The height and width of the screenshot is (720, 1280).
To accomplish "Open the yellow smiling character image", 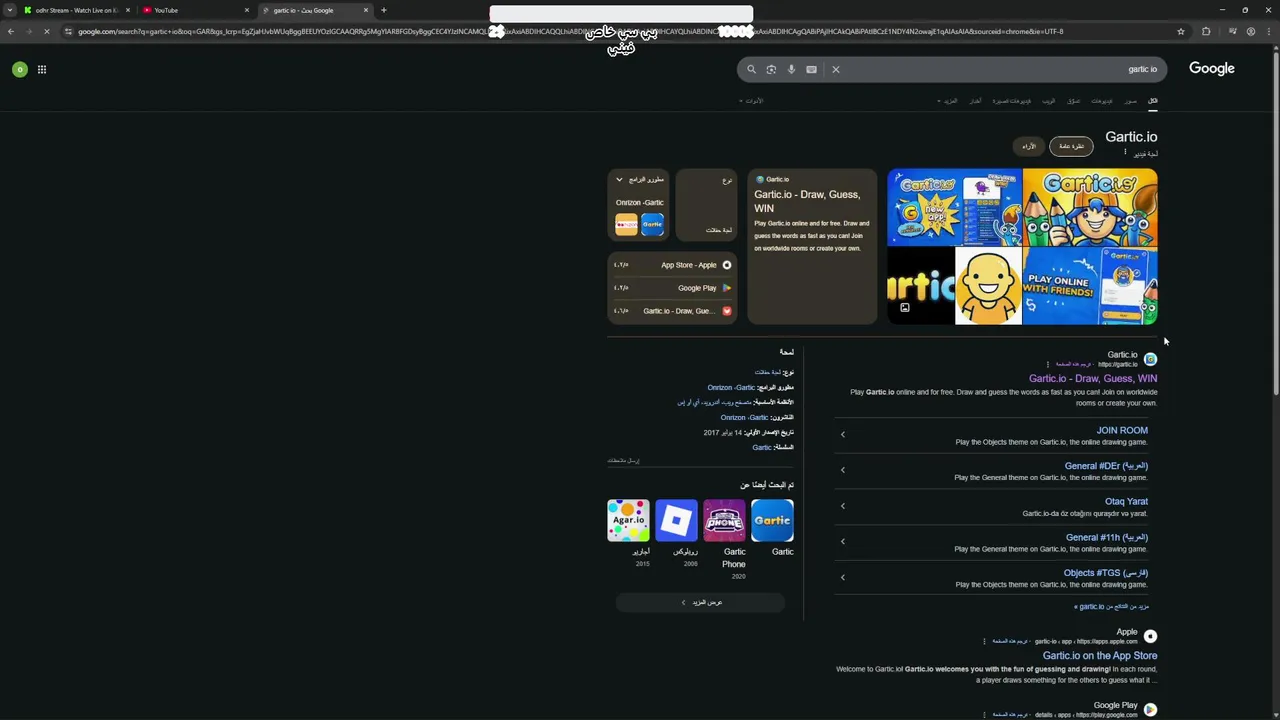I will 988,286.
